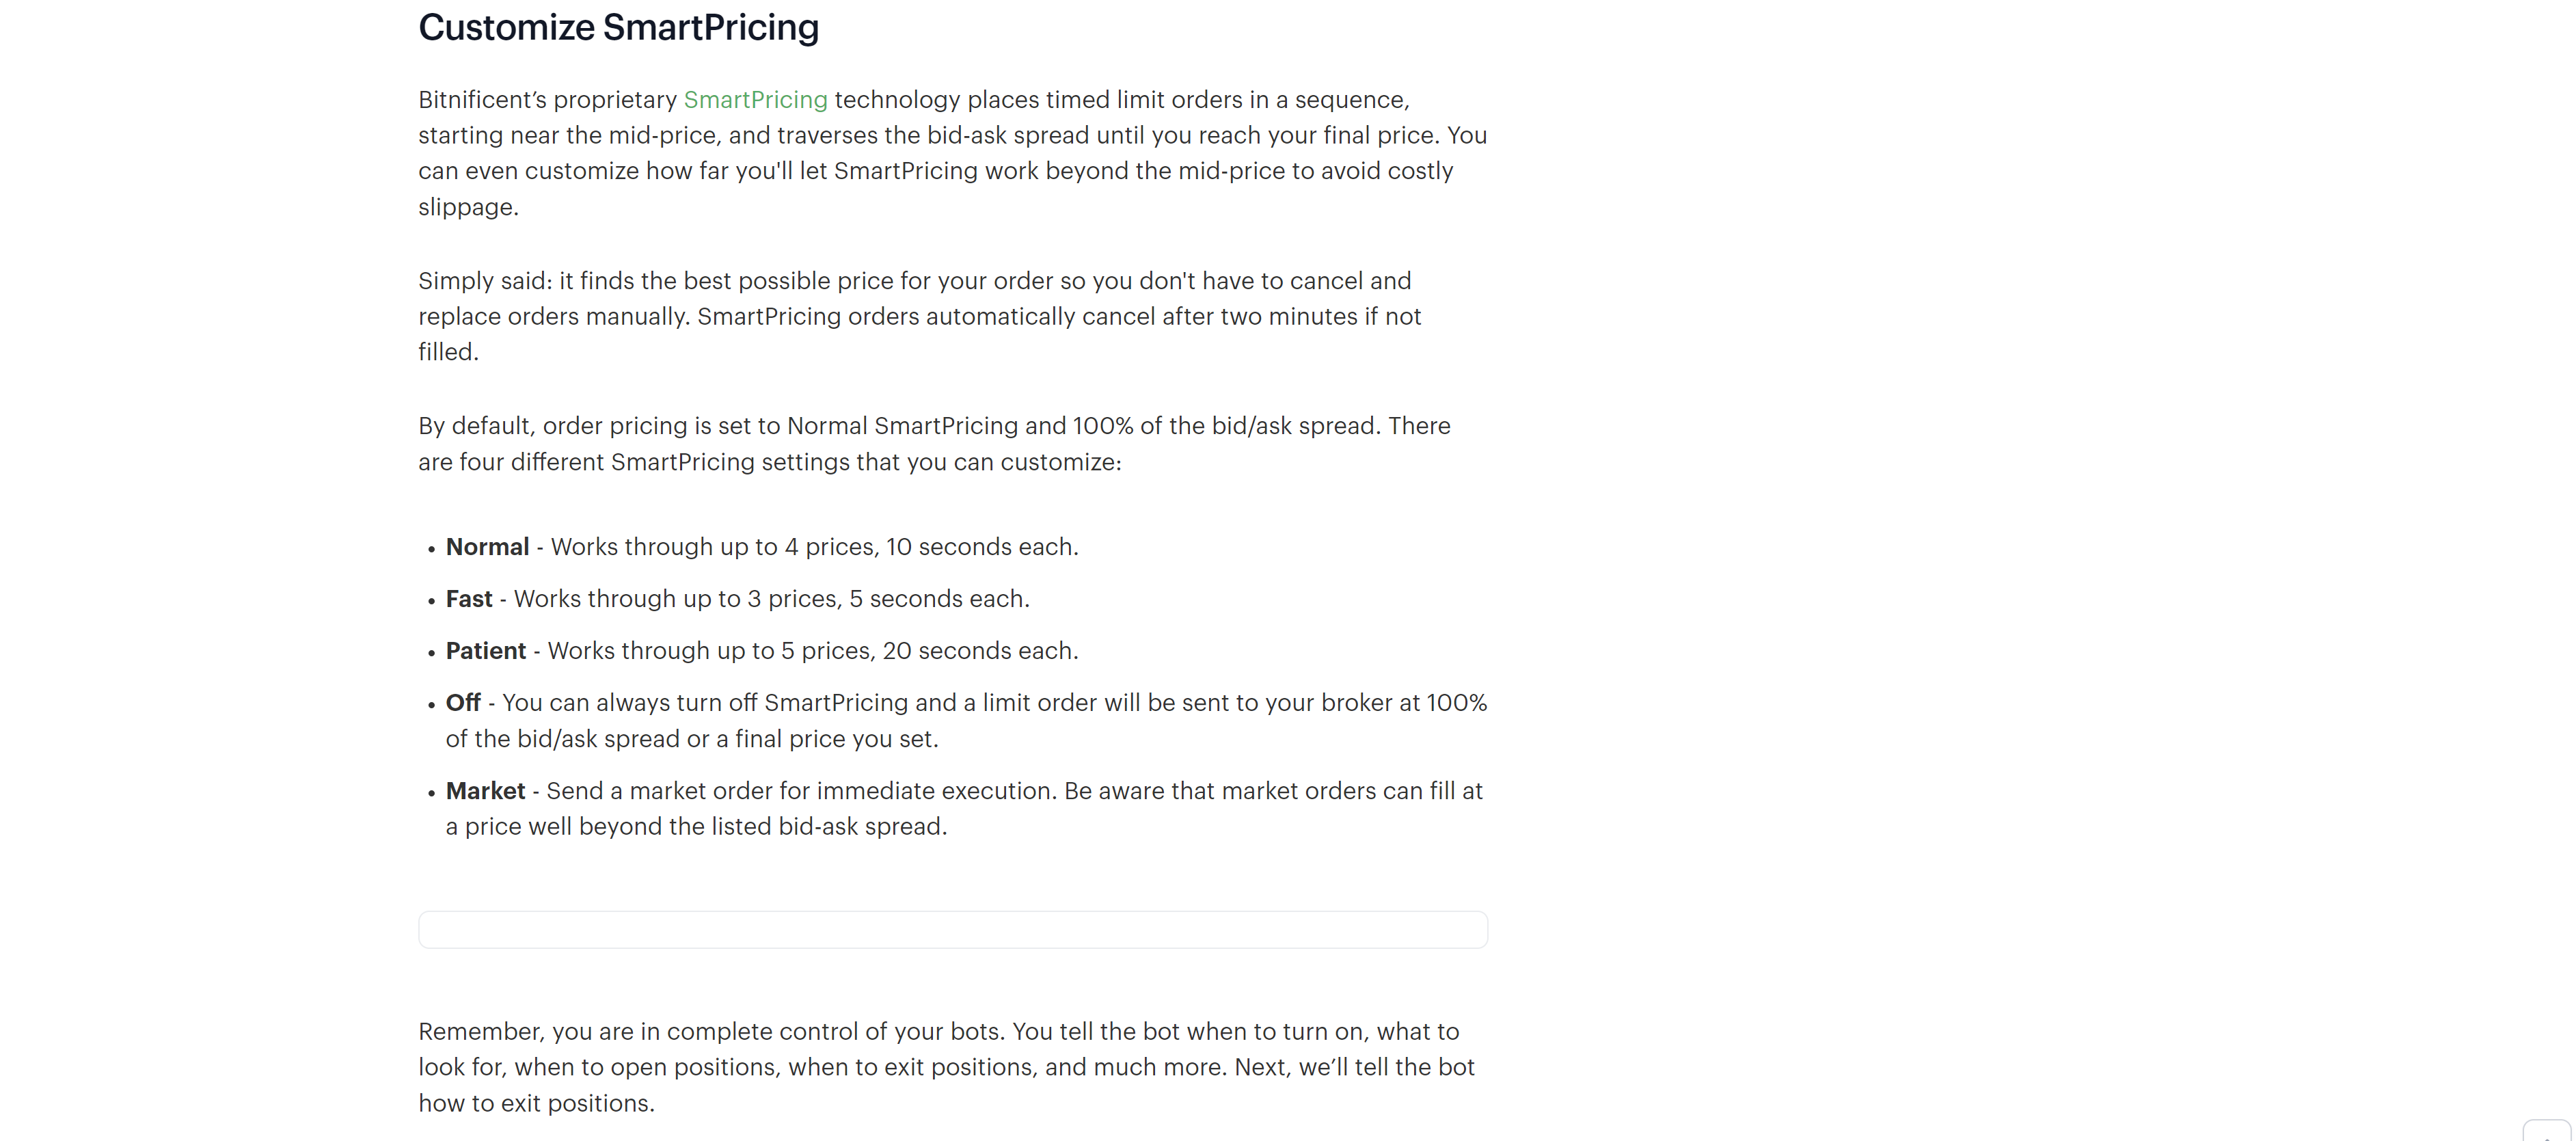Click the Customize SmartPricing heading

618,28
